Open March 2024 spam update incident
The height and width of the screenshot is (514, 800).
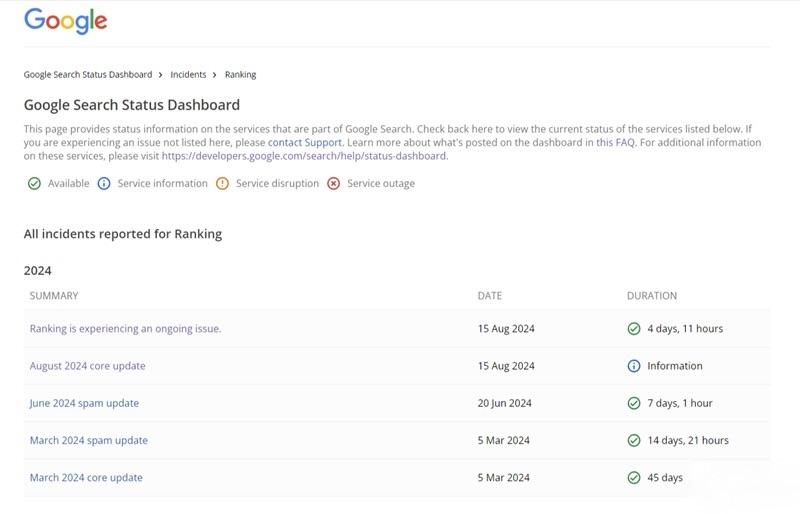coord(89,440)
